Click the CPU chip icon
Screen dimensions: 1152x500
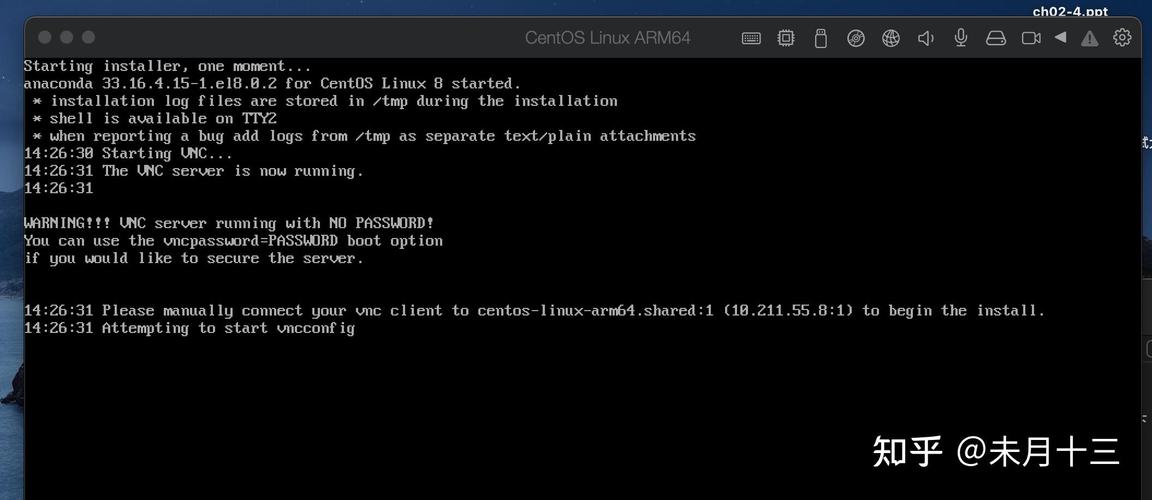786,38
